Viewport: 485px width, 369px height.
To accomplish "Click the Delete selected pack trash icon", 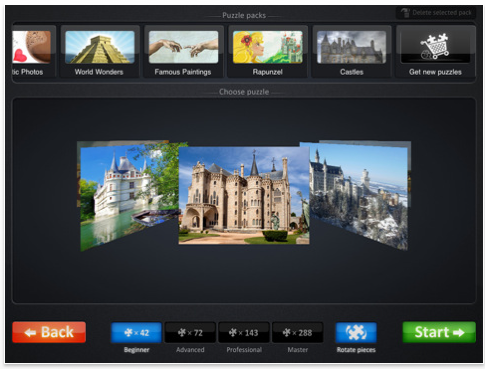I will click(405, 13).
